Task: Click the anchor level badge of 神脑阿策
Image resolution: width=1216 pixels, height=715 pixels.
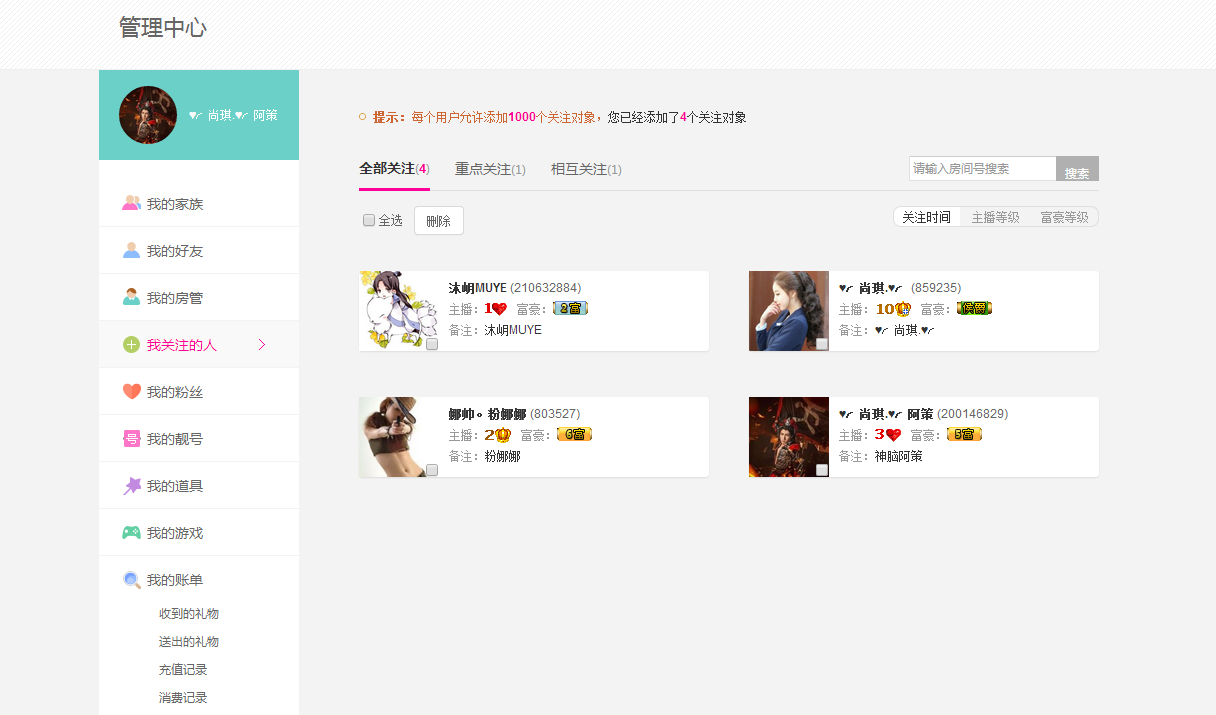Action: [888, 435]
